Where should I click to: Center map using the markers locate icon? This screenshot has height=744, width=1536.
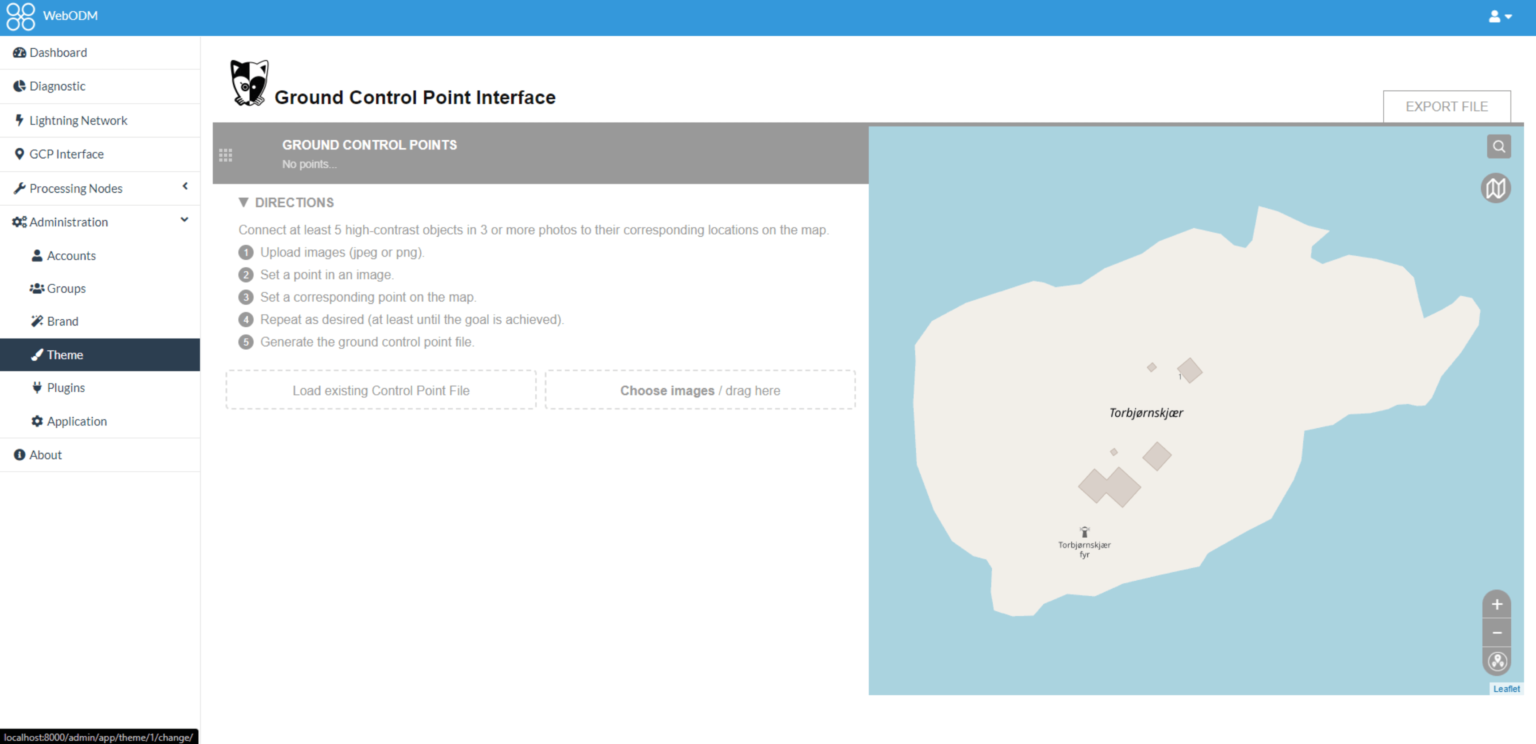[1496, 661]
